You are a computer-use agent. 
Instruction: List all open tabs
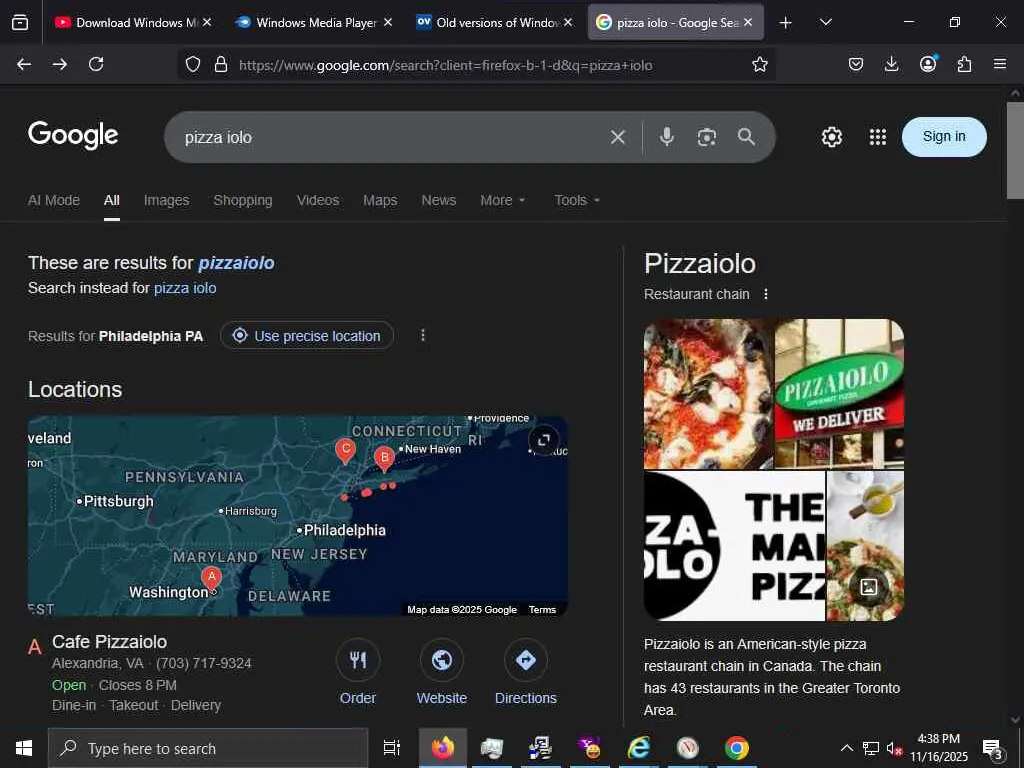pos(825,22)
